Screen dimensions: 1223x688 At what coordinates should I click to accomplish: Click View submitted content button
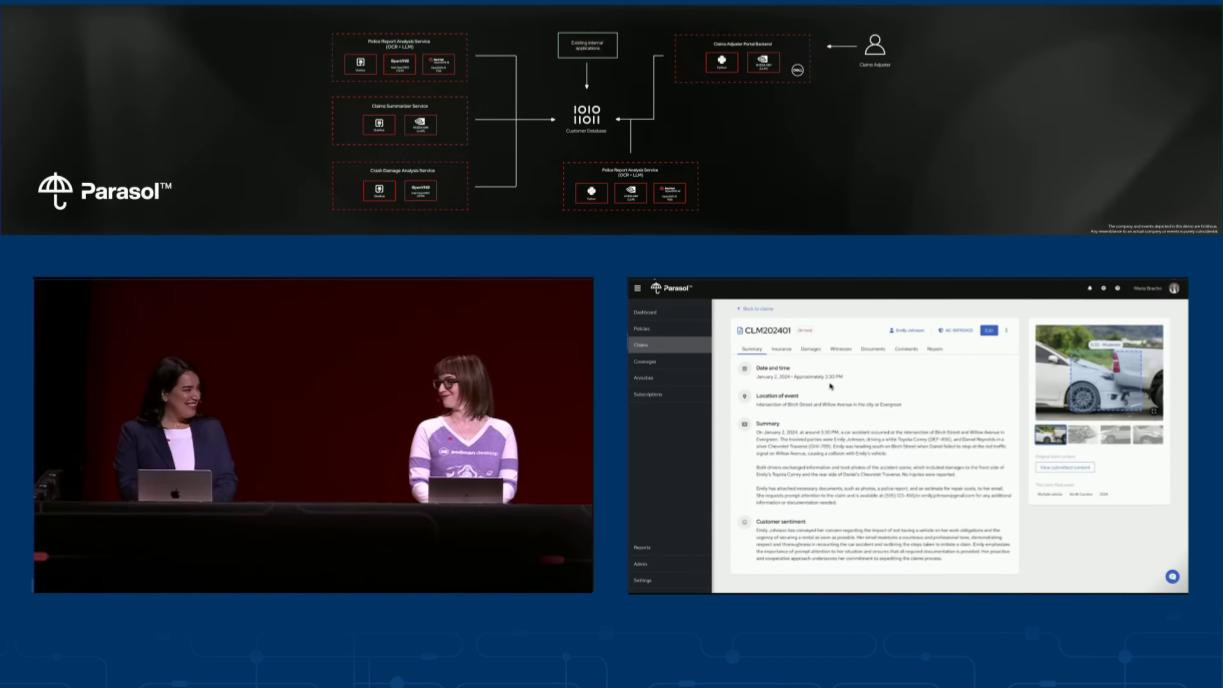click(x=1065, y=467)
